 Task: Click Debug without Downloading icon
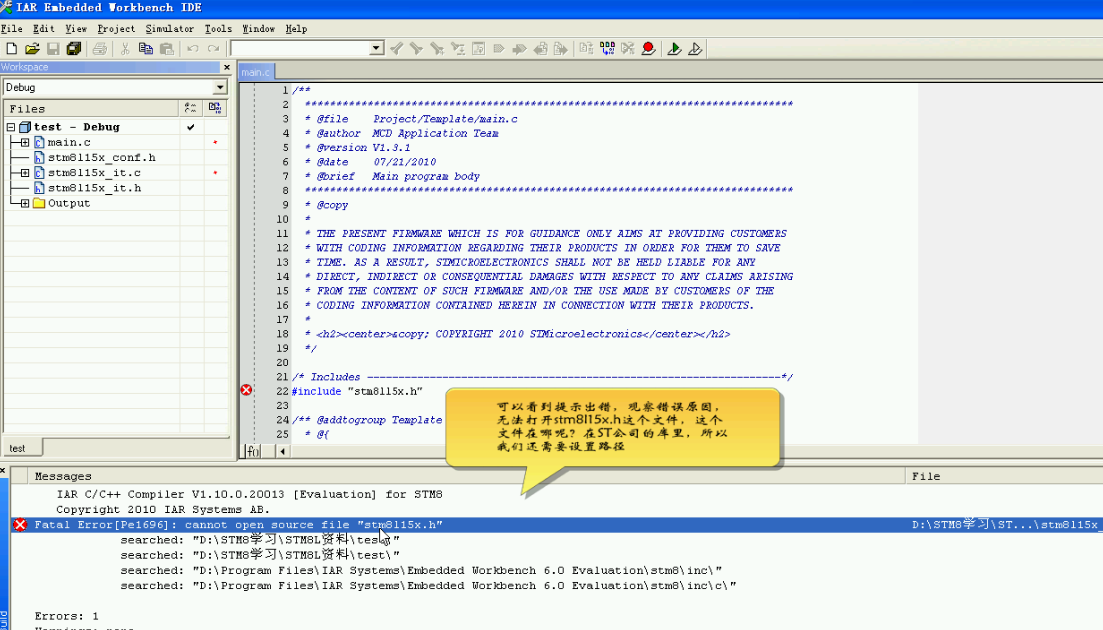pyautogui.click(x=695, y=49)
